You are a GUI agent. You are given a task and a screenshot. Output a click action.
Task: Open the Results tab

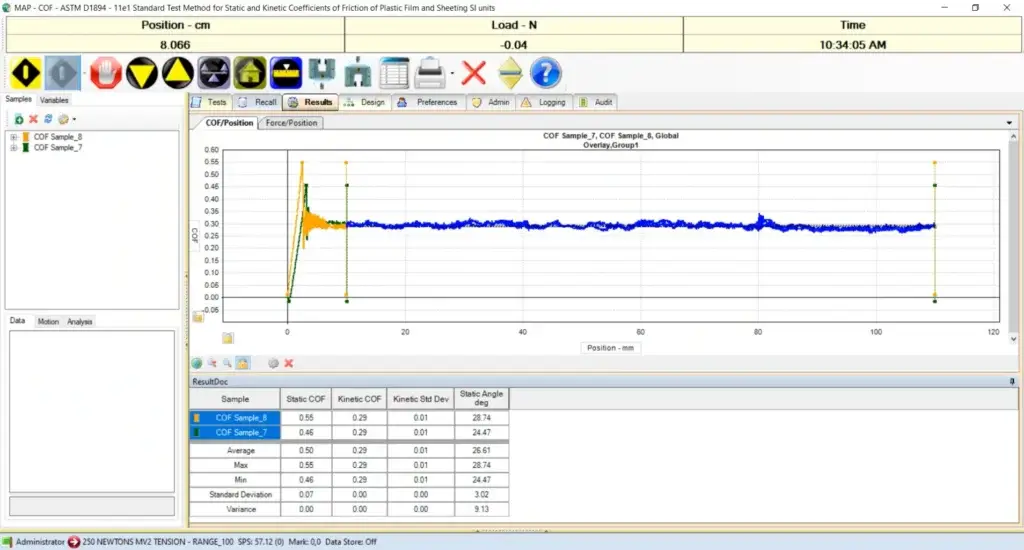[310, 102]
